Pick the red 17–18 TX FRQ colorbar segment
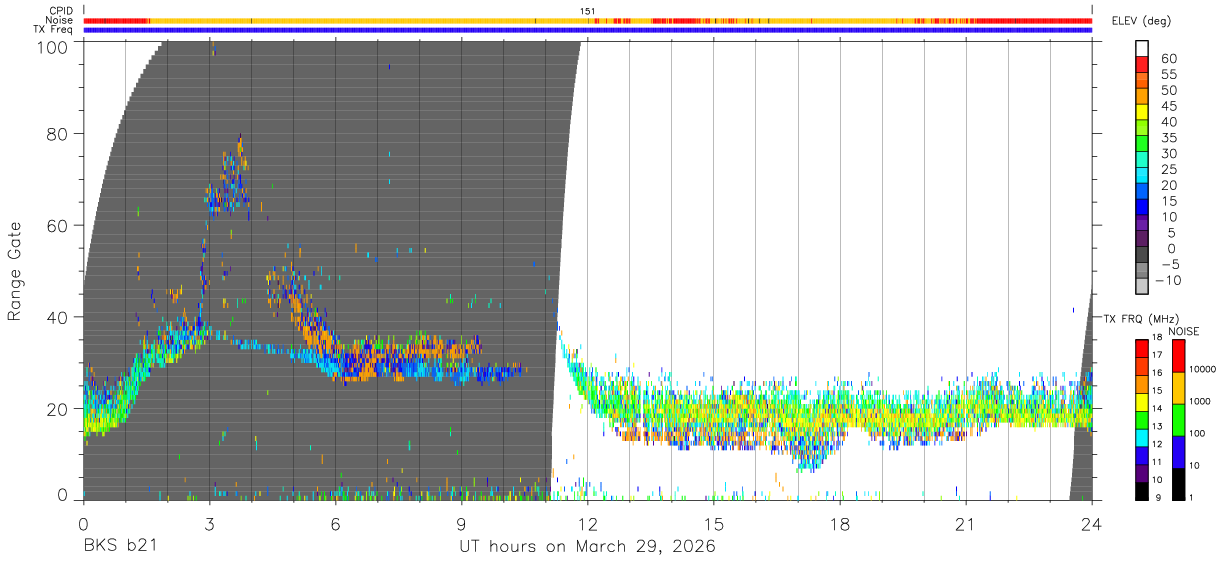This screenshot has height=567, width=1228. [1142, 348]
